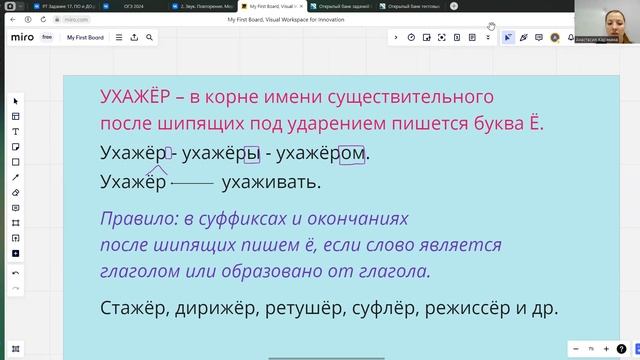Zoom out with the minus button

tap(576, 349)
